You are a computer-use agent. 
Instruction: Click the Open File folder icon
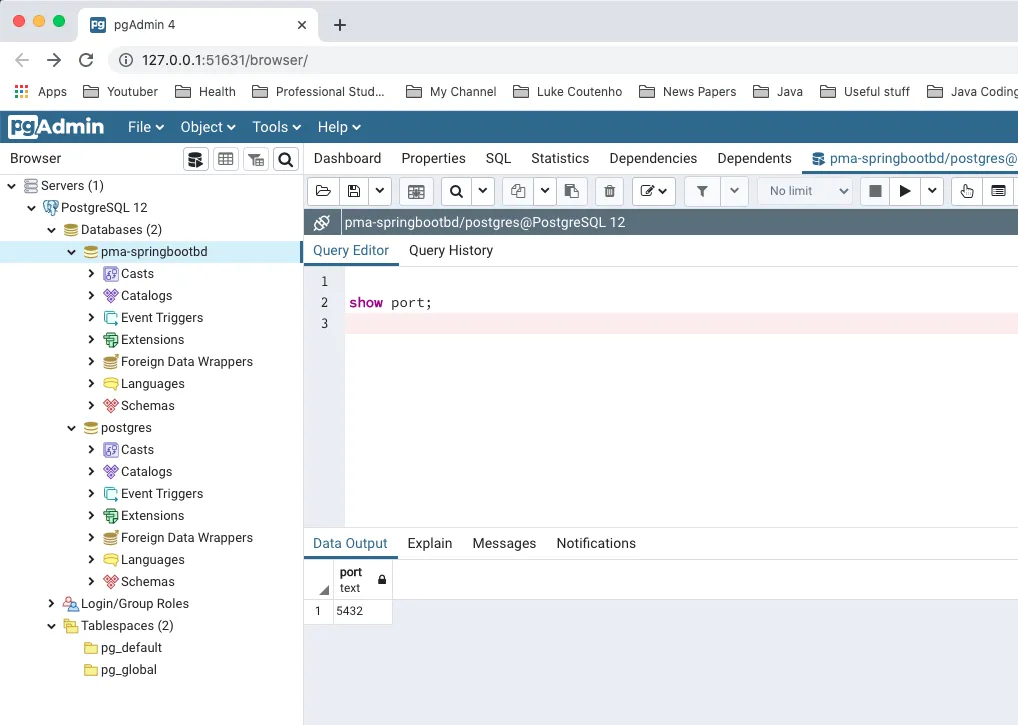coord(323,191)
